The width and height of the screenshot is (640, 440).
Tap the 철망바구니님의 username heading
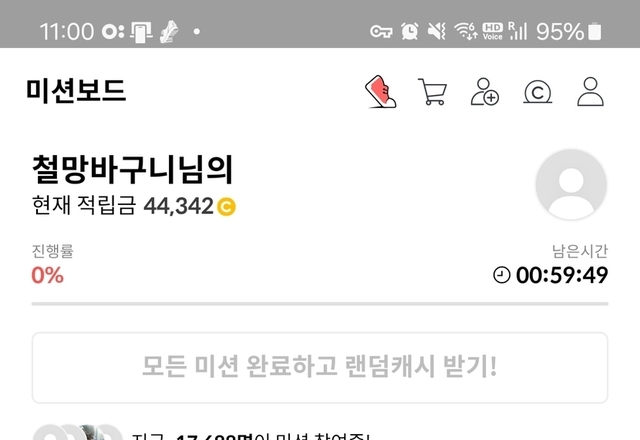[133, 169]
